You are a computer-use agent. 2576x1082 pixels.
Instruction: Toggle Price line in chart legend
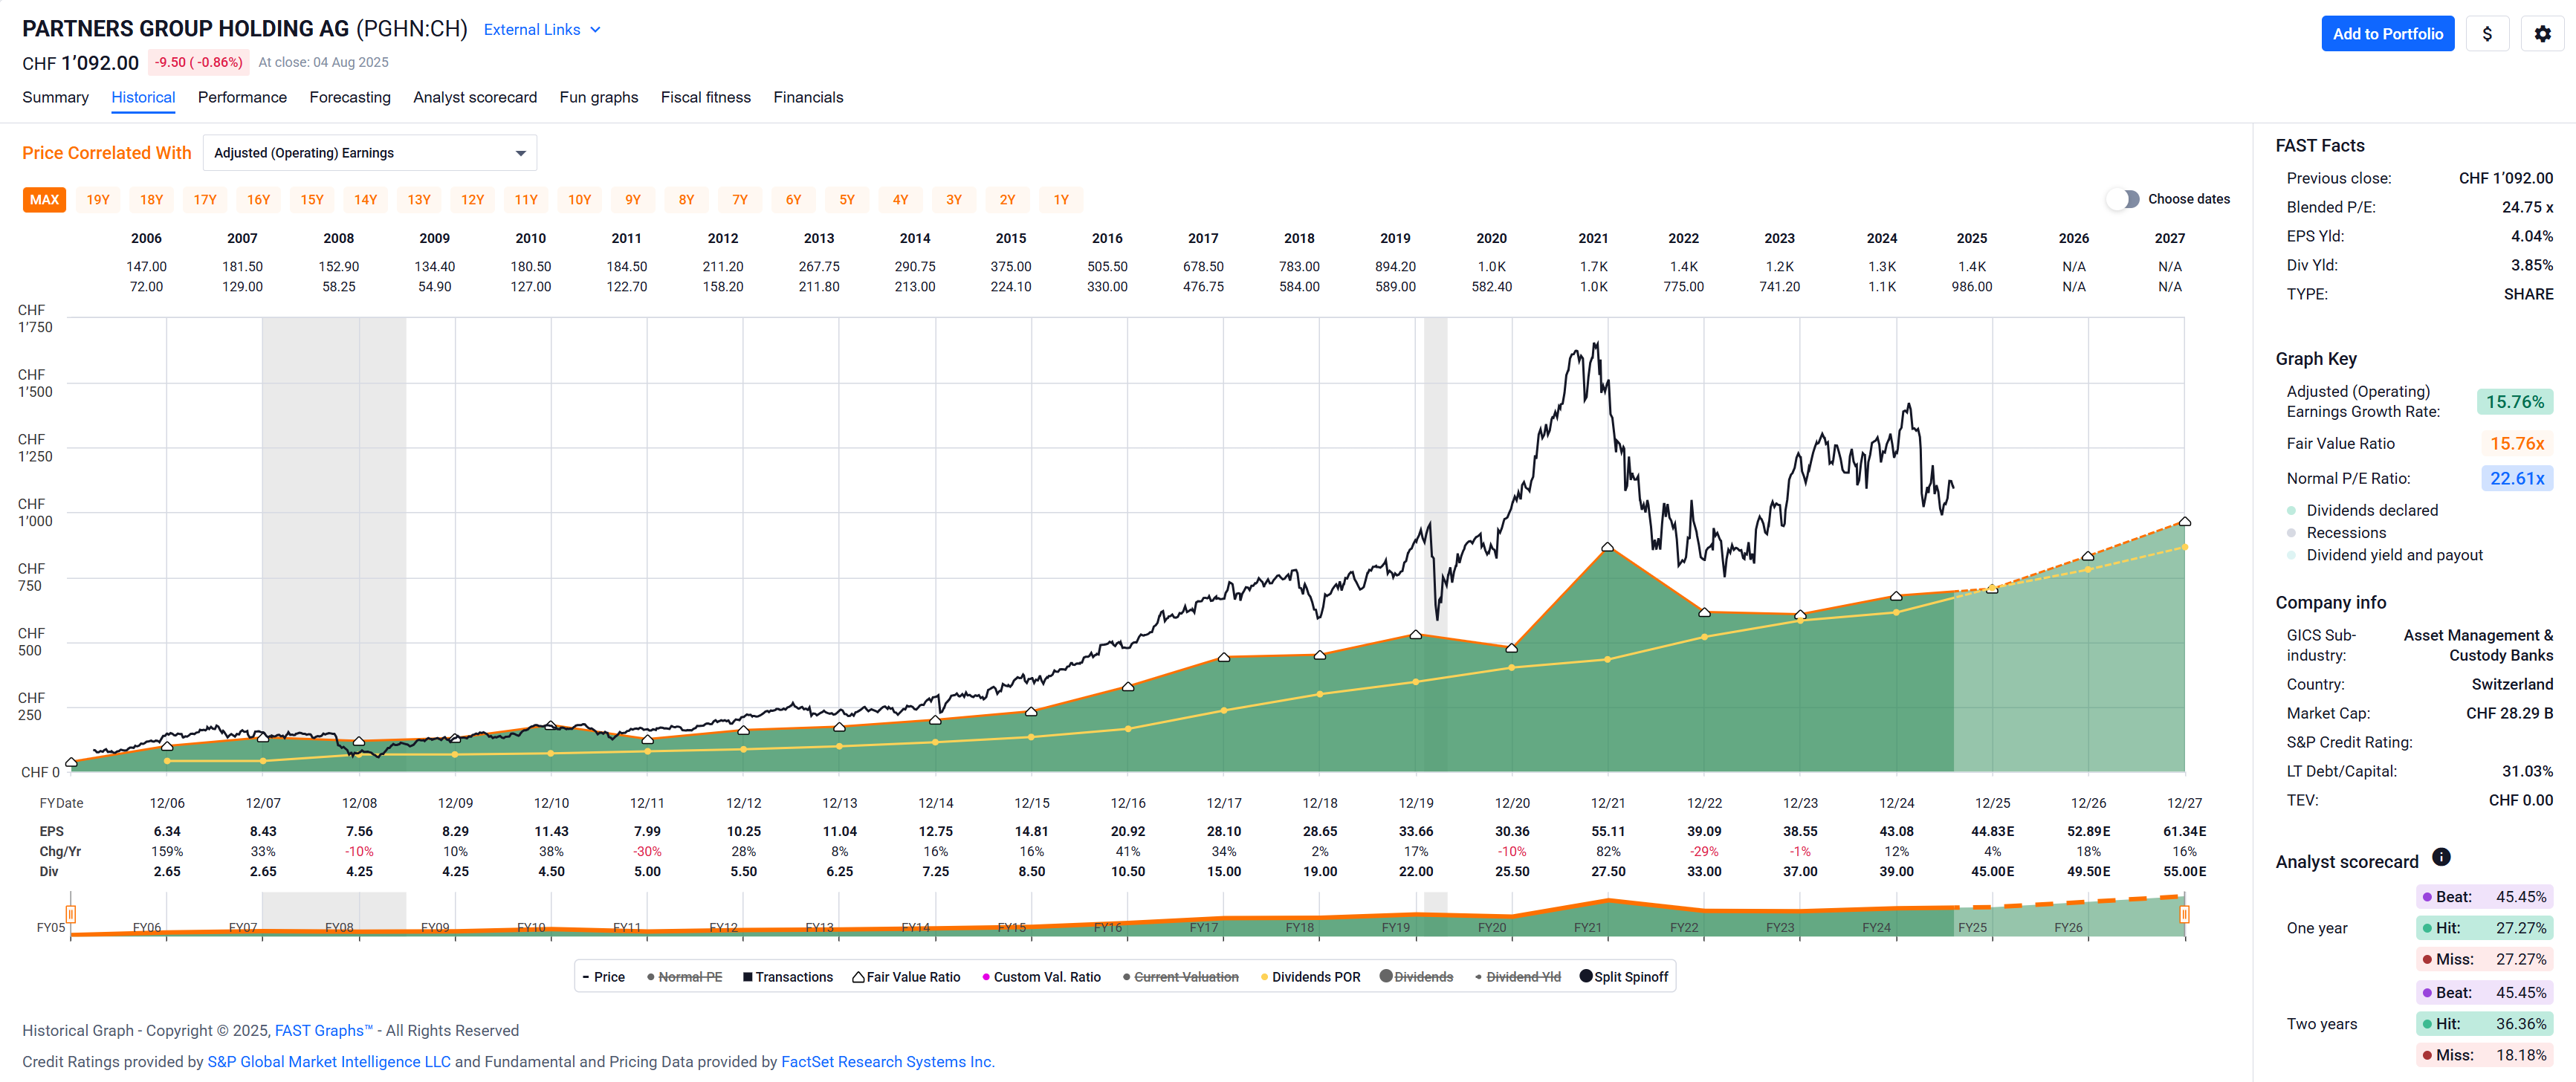click(x=604, y=977)
